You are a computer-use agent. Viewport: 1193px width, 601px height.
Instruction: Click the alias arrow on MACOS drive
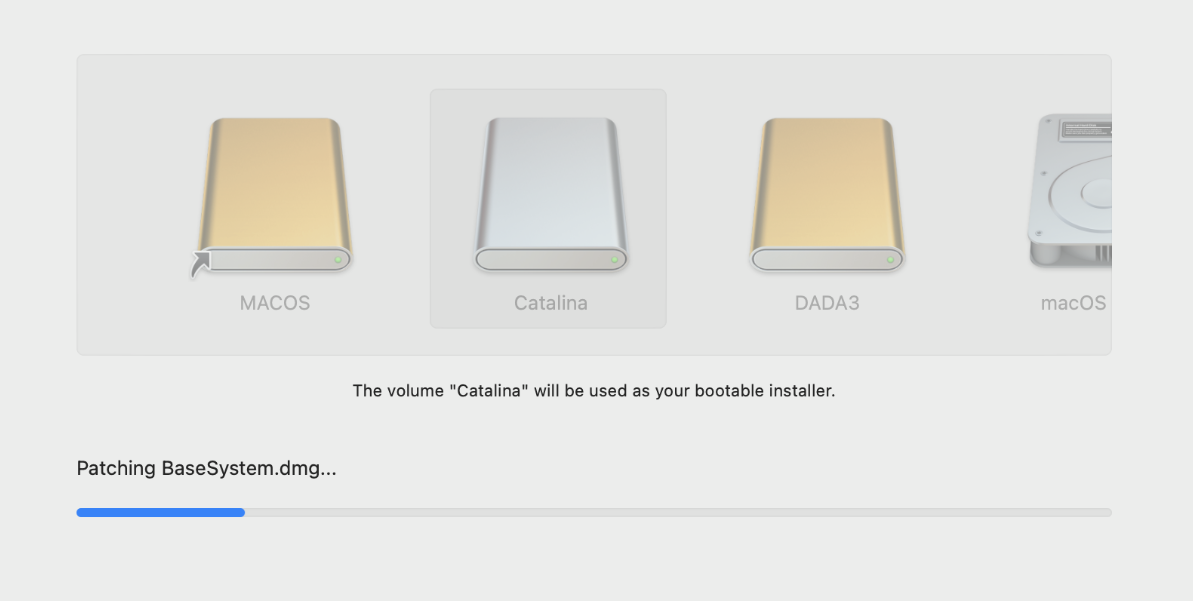click(201, 264)
